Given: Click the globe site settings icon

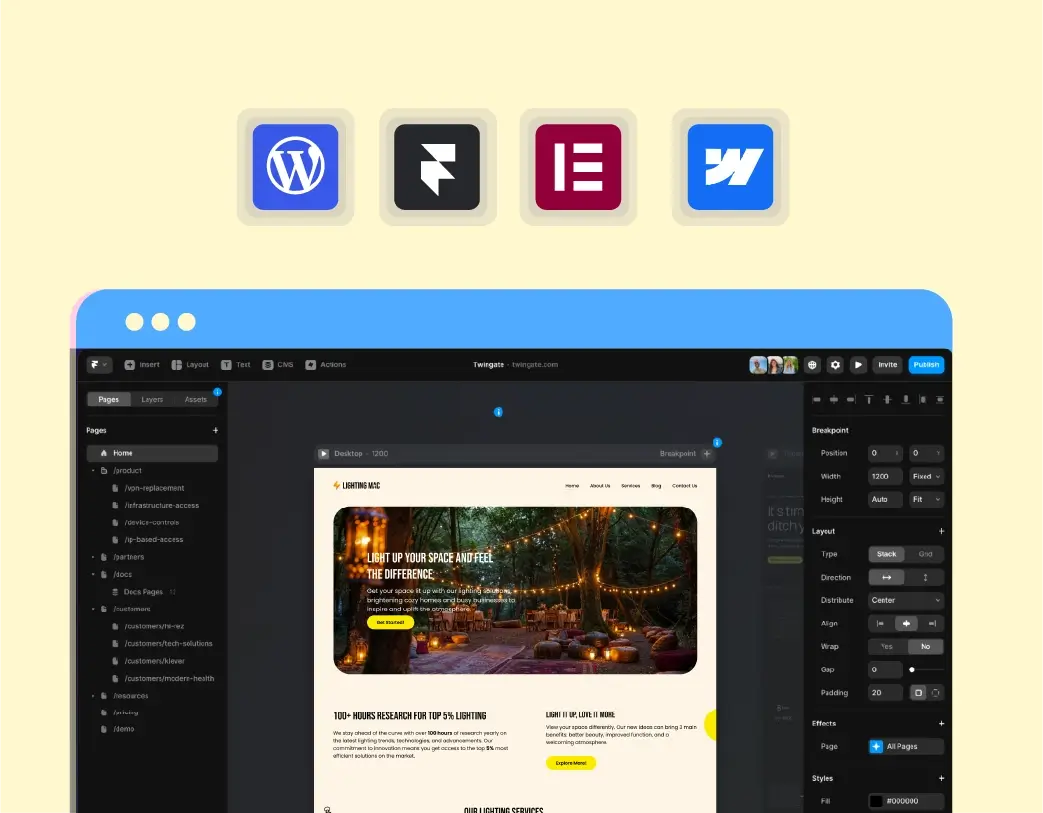Looking at the screenshot, I should click(x=812, y=365).
